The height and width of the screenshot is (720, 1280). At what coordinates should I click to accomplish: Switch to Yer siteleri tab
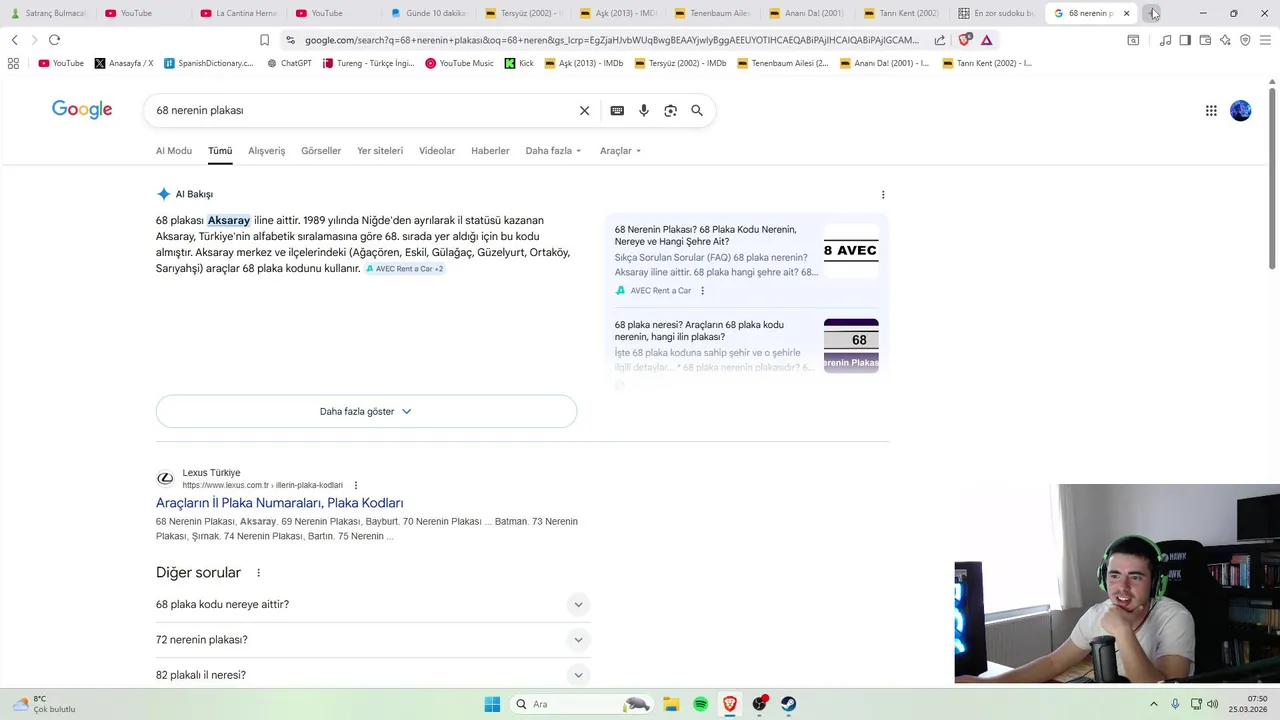pos(380,151)
